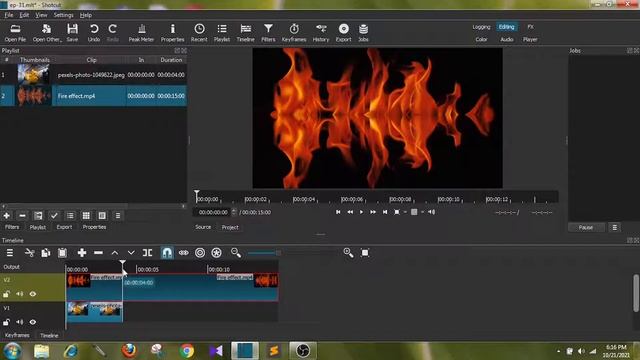Switch player to Project tab
Screen dimensions: 640x360
(x=230, y=227)
